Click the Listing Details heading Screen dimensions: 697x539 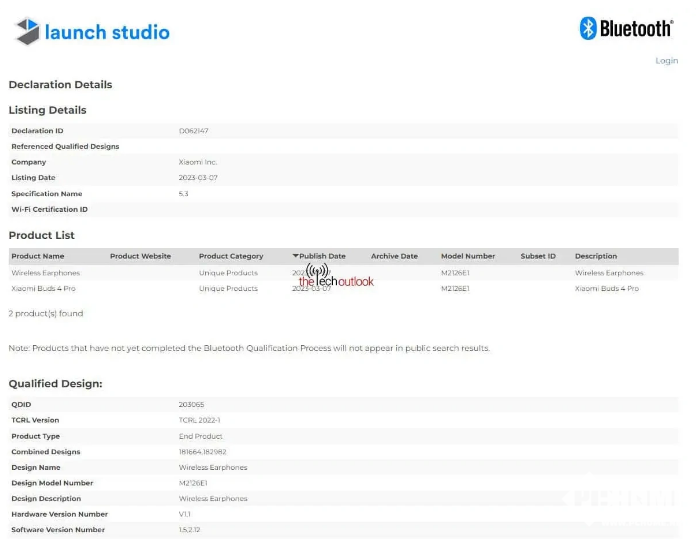48,110
